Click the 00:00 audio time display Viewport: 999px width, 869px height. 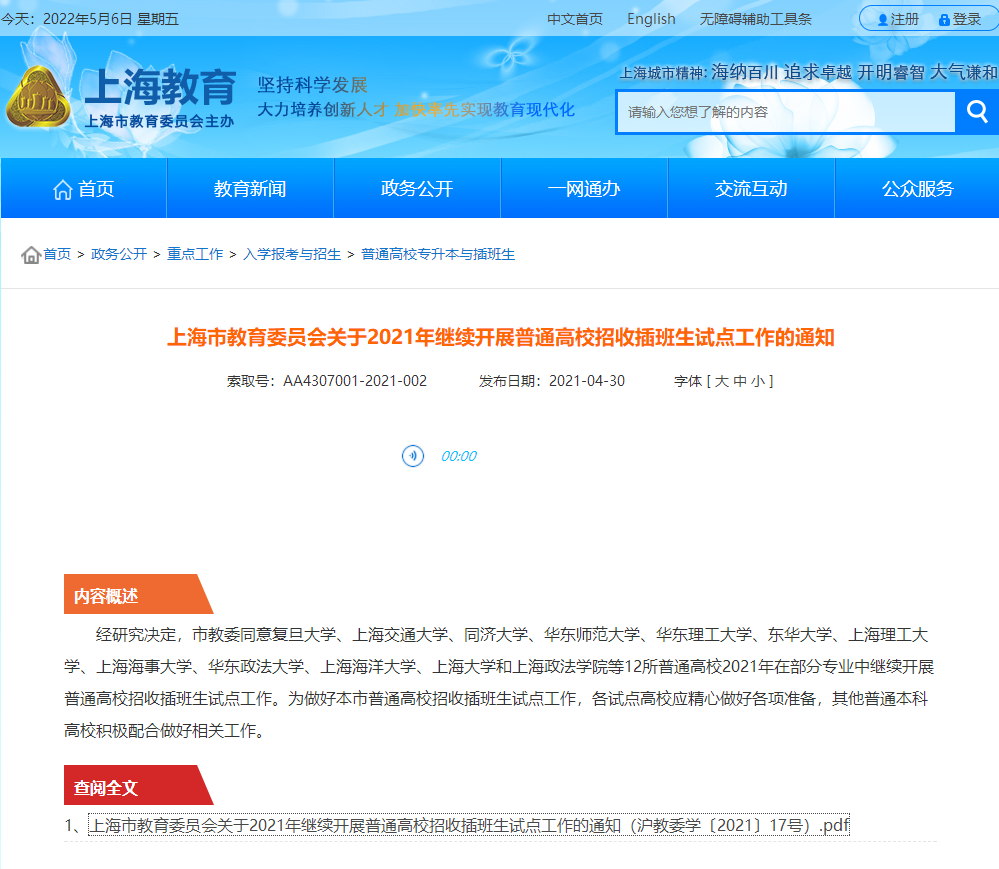459,456
